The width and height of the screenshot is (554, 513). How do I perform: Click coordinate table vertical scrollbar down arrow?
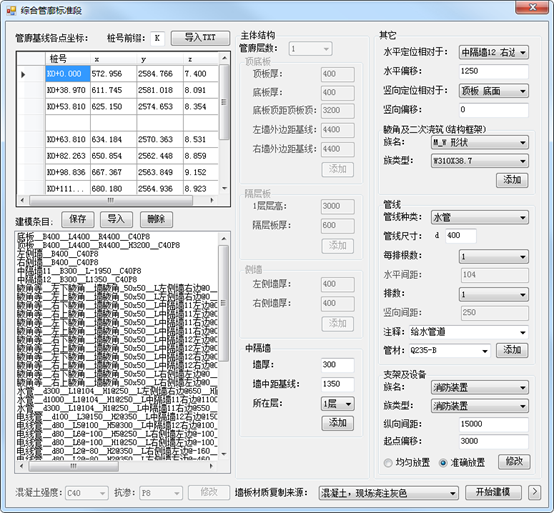click(x=224, y=188)
